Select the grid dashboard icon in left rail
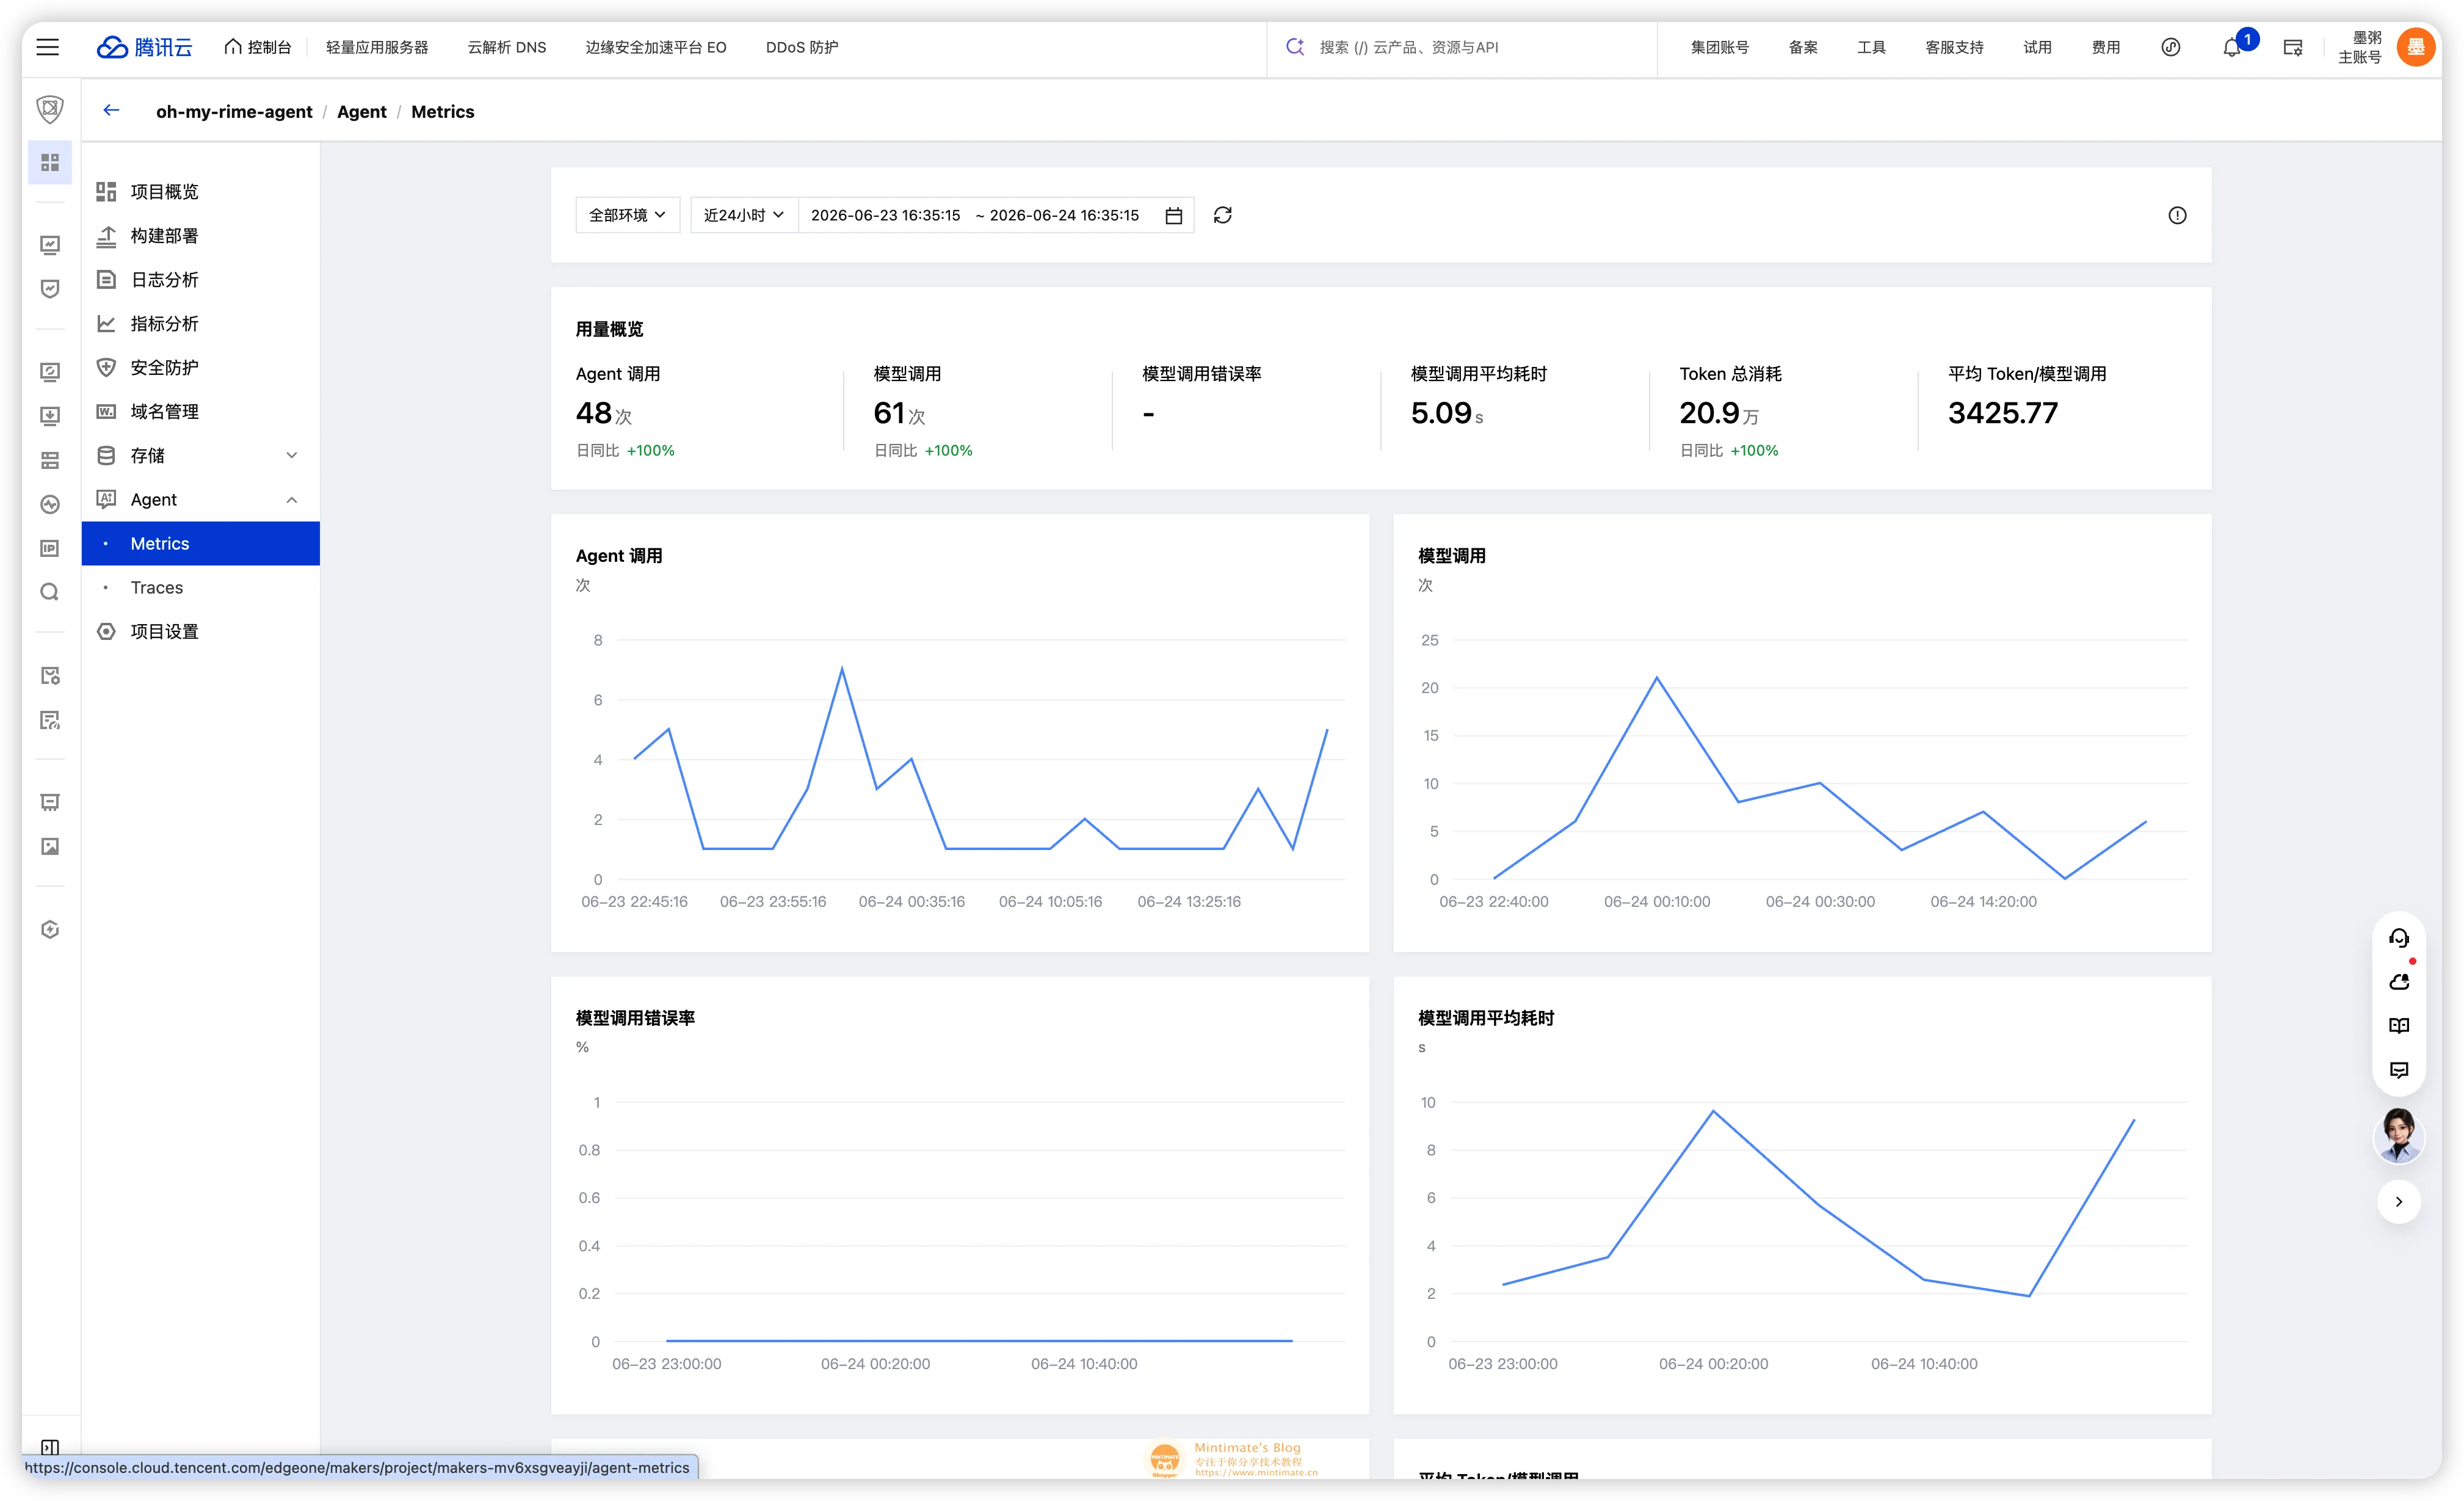This screenshot has width=2464, height=1501. coord(50,162)
